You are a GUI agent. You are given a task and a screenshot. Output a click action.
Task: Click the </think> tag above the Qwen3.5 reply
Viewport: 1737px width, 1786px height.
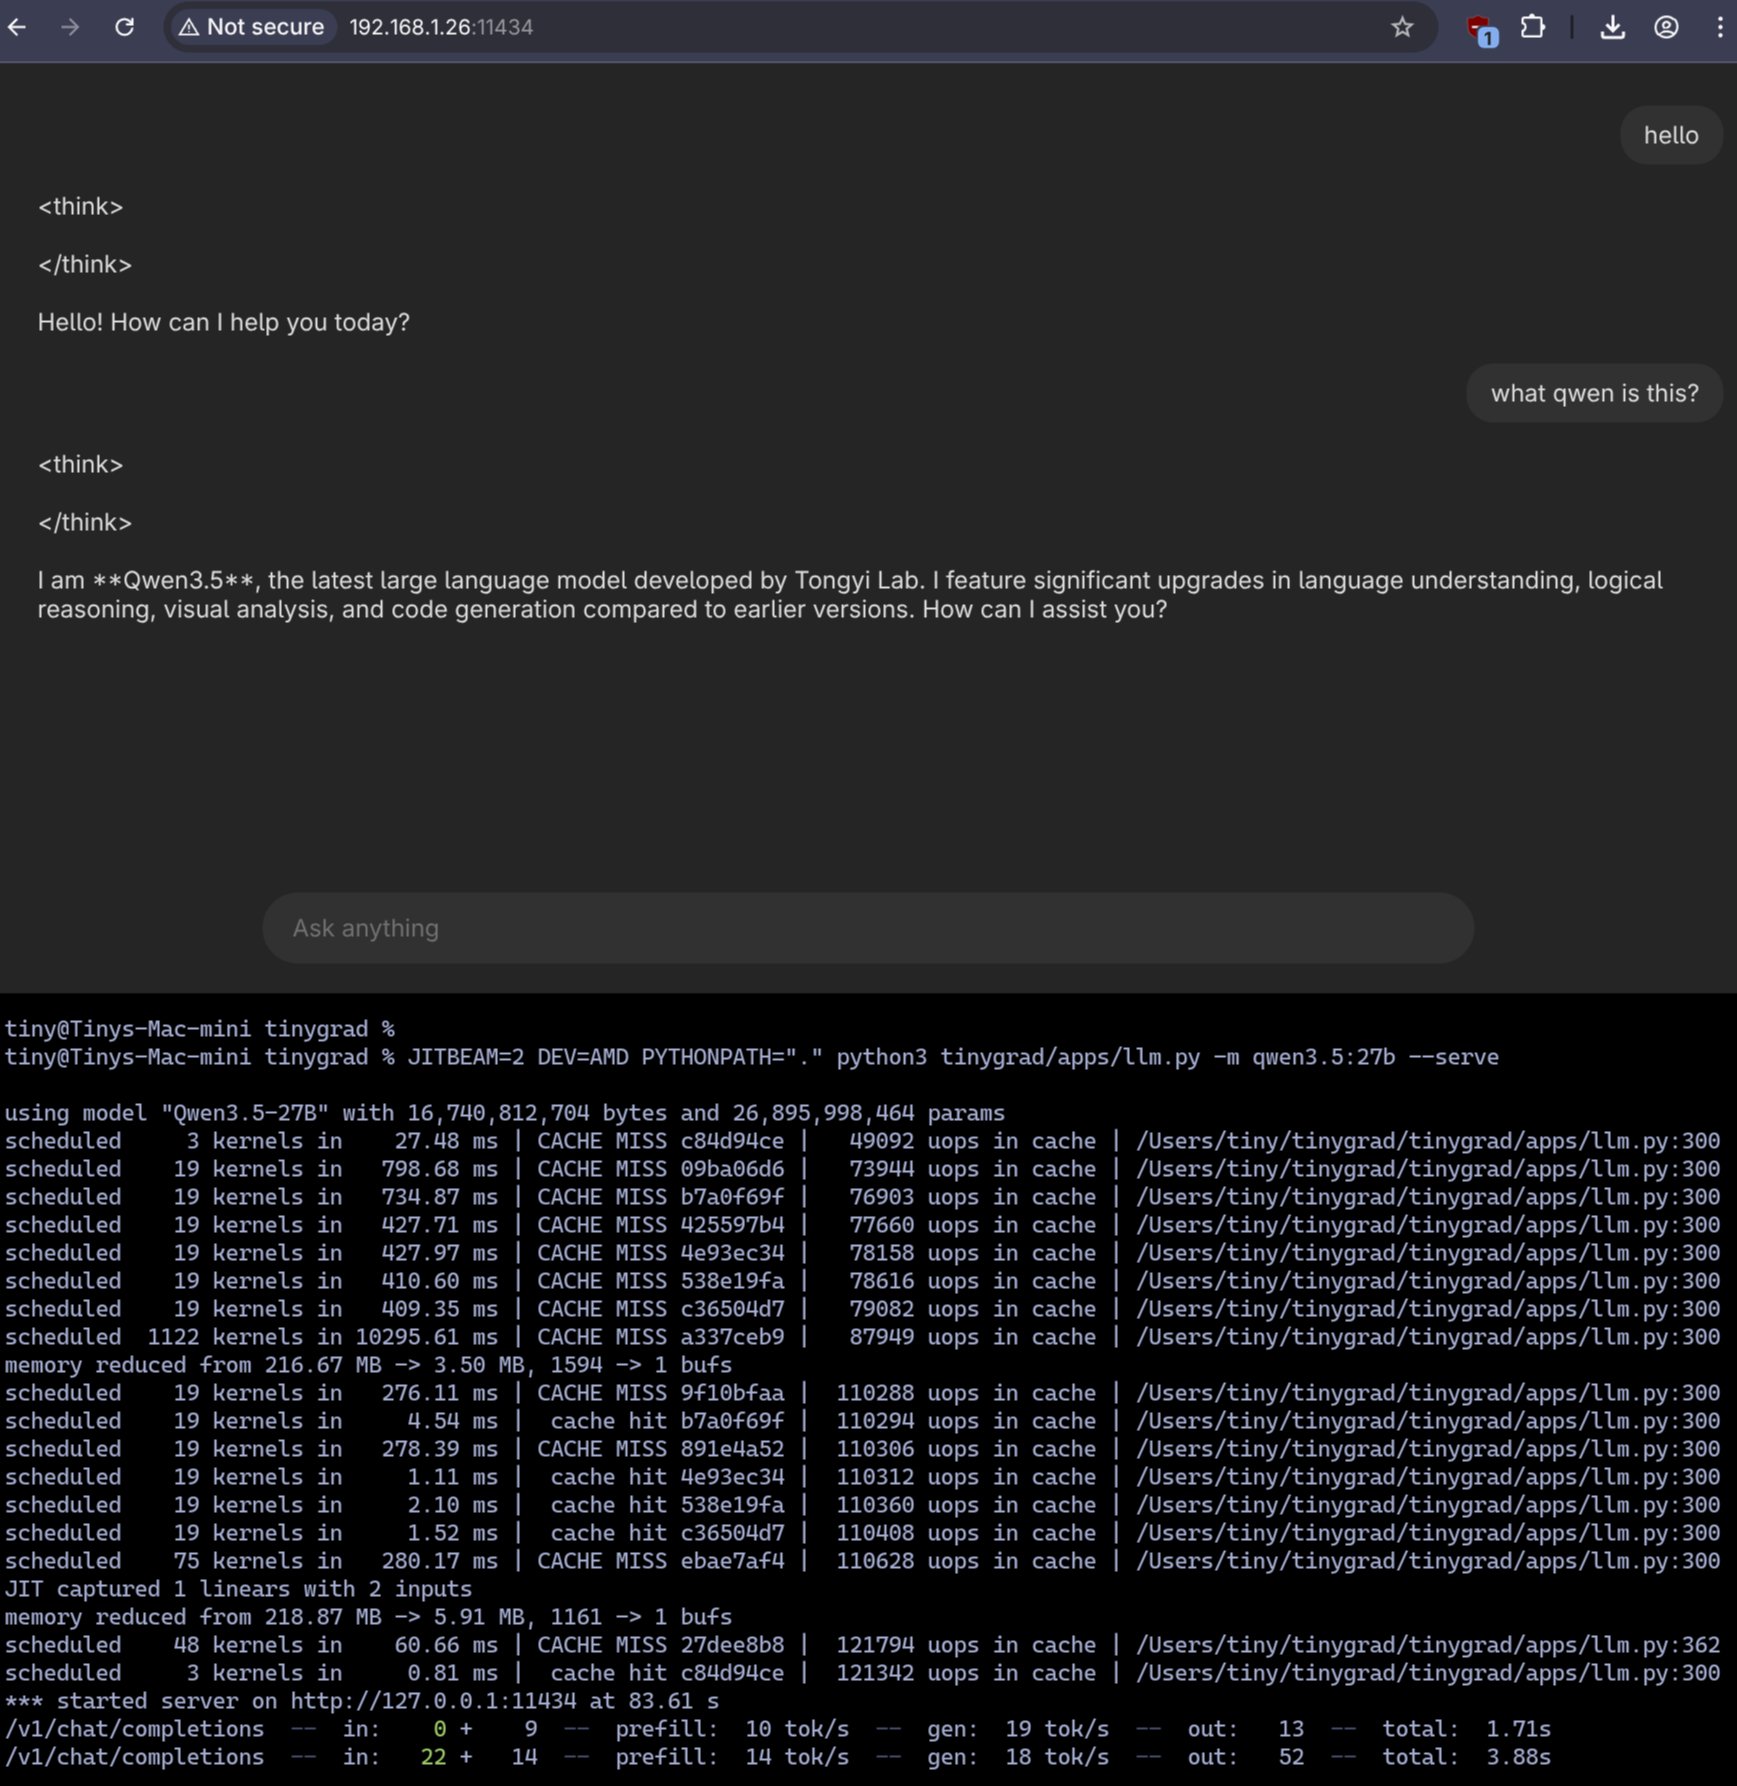pos(85,522)
